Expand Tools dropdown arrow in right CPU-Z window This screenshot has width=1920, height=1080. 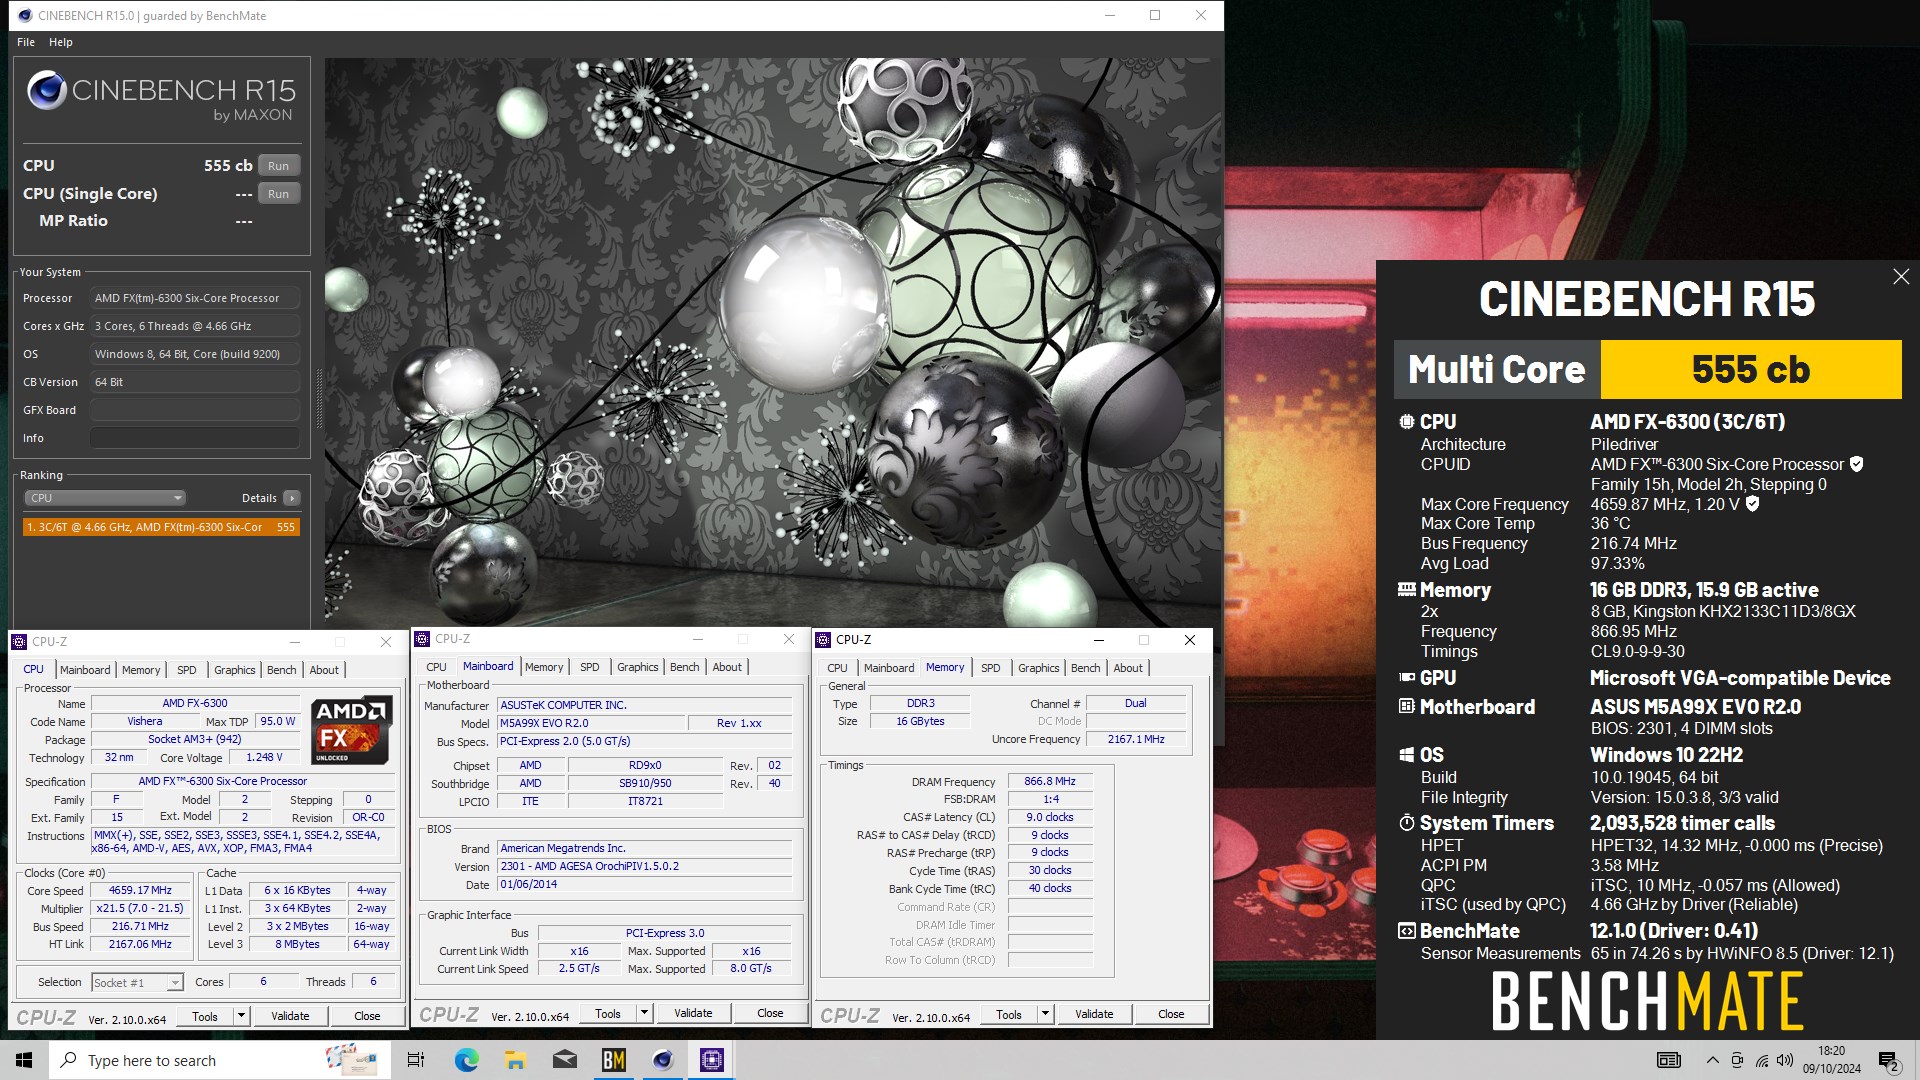1045,1014
